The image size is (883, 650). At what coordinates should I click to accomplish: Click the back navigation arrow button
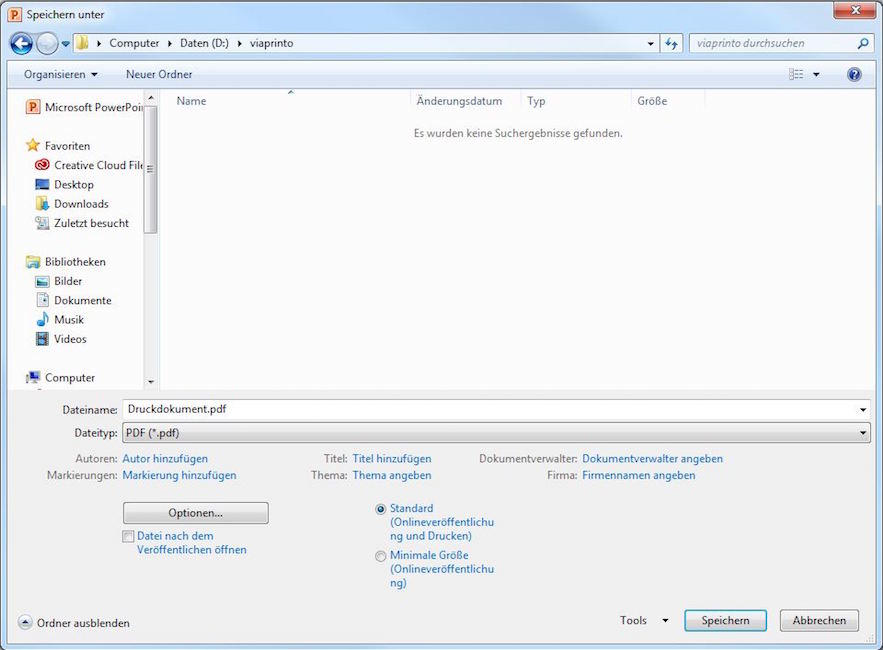(21, 43)
